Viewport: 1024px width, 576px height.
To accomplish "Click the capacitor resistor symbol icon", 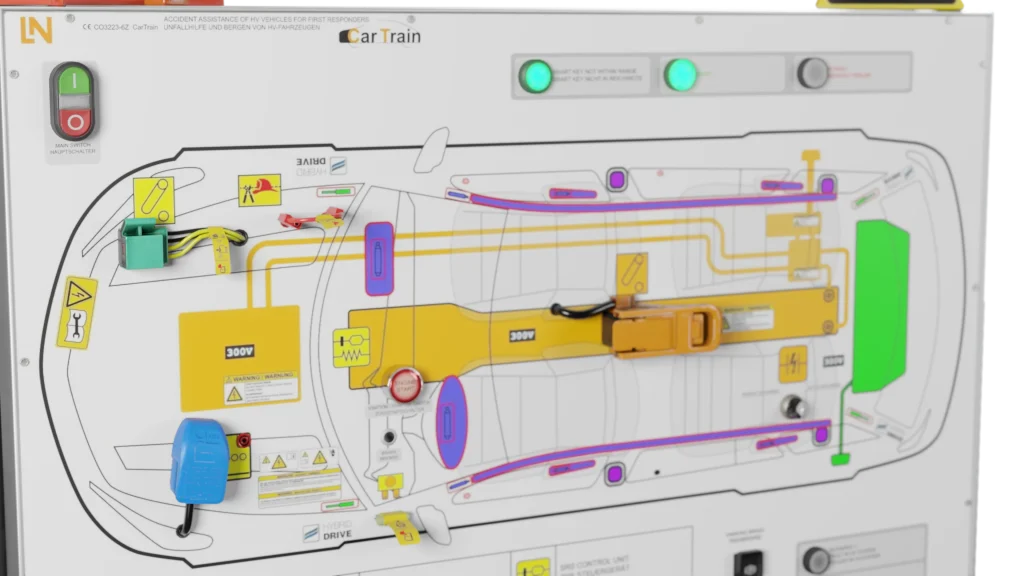I will [x=351, y=347].
